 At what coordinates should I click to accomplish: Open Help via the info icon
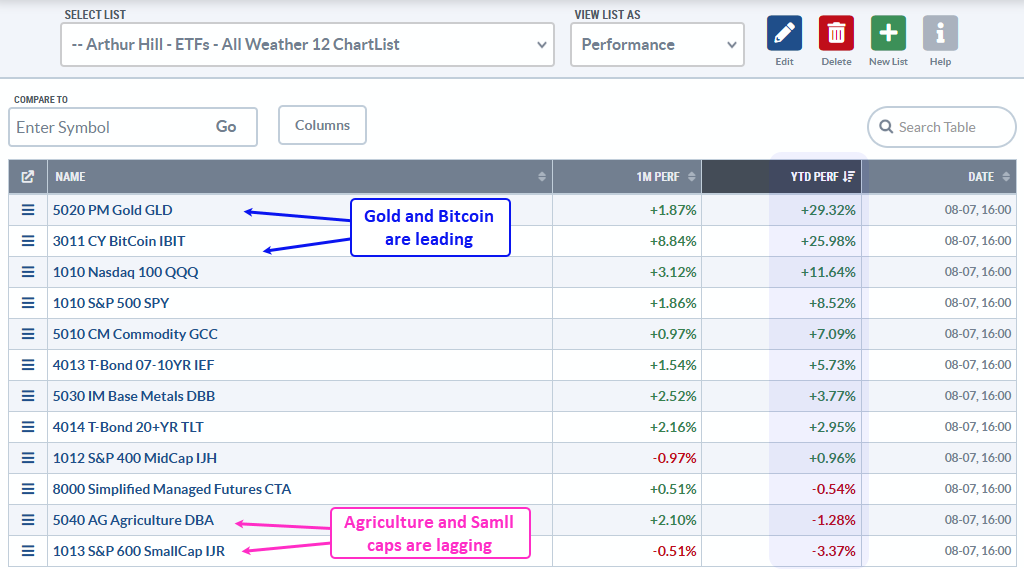click(940, 33)
